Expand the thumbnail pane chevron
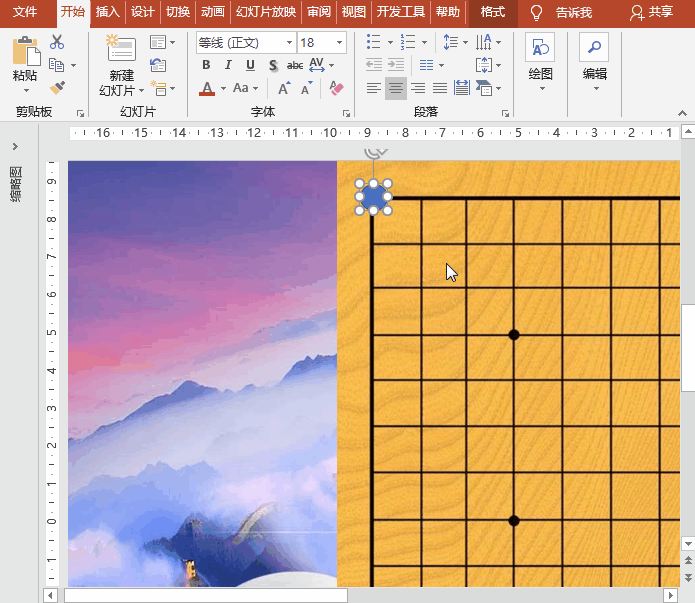 tap(16, 146)
